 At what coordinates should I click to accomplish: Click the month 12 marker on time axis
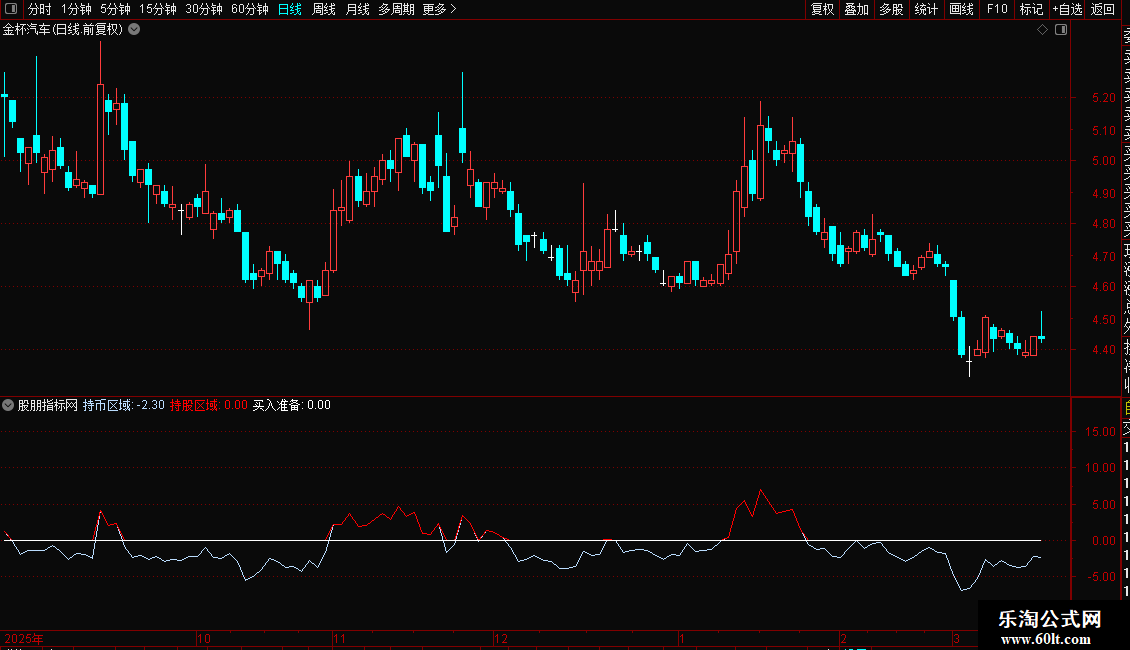[501, 638]
